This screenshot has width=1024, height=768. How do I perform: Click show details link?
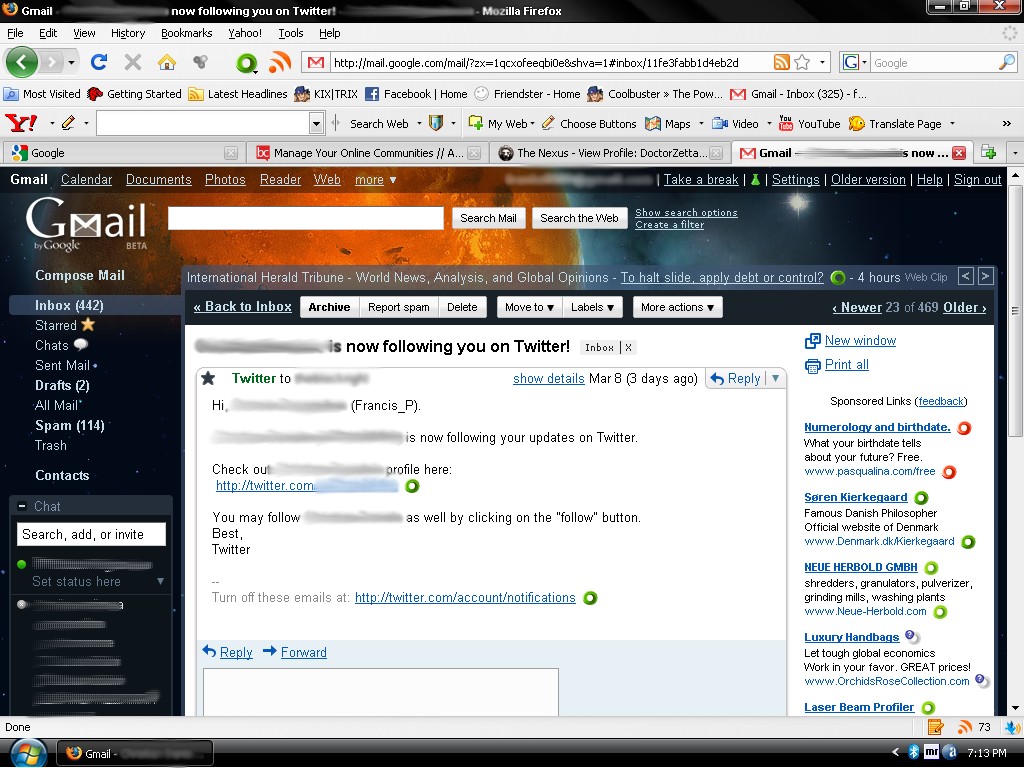click(549, 378)
